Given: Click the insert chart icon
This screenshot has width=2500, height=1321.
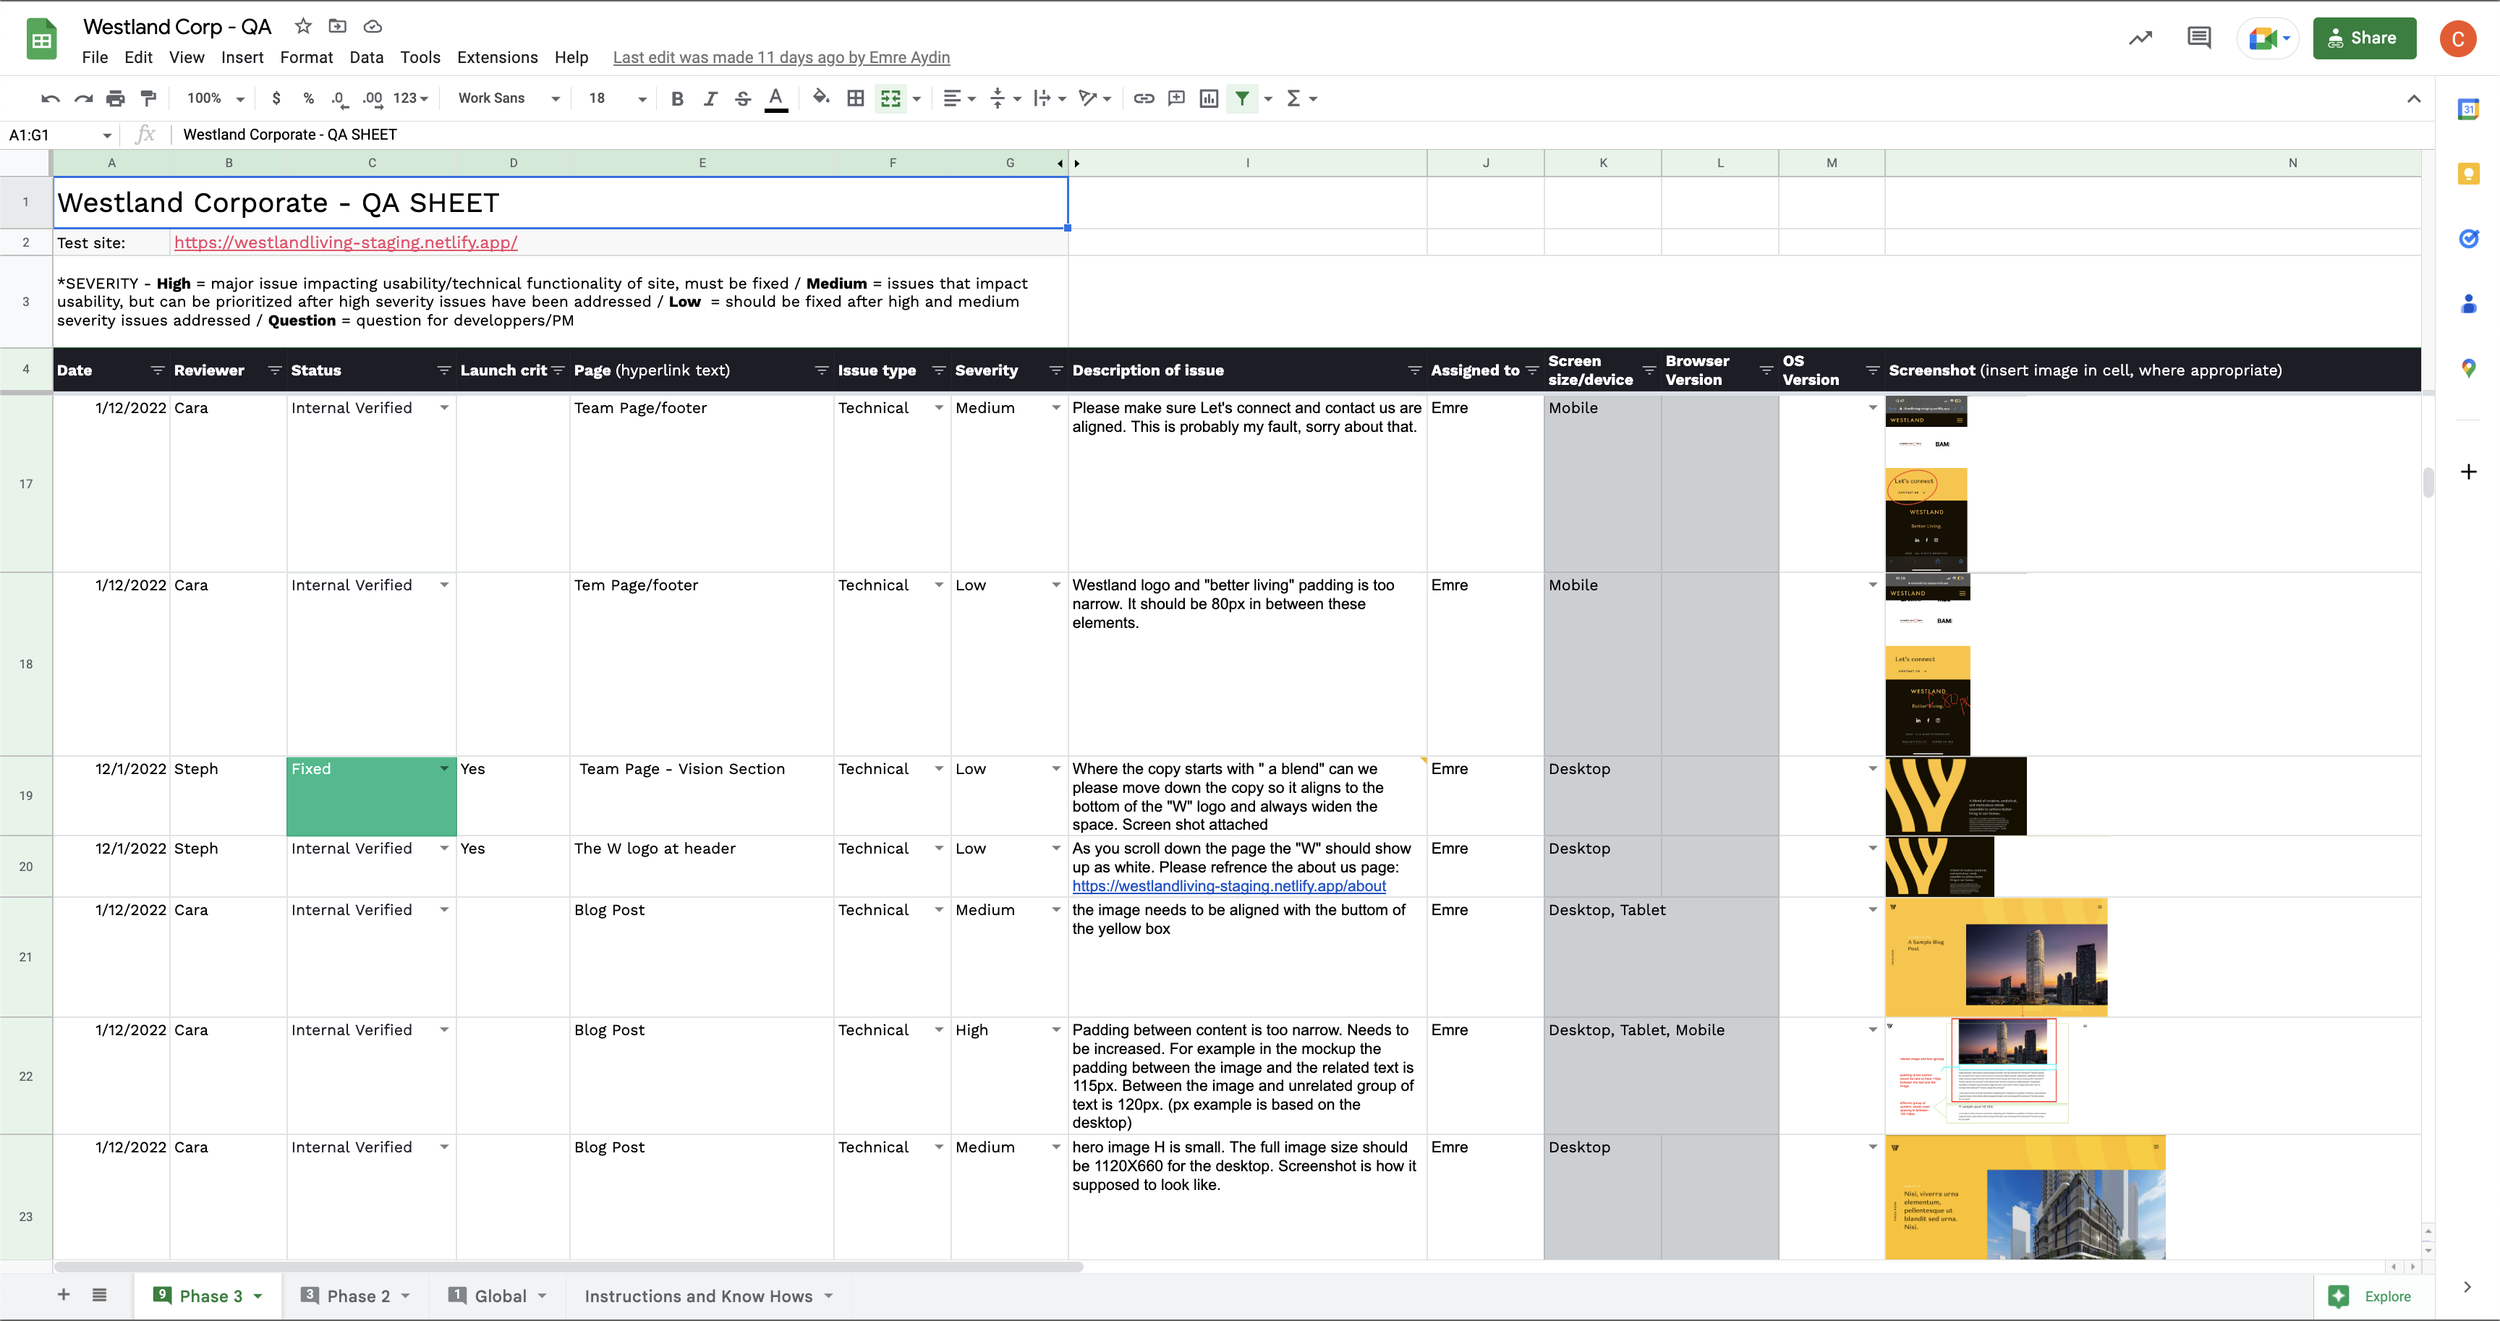Looking at the screenshot, I should point(1209,98).
